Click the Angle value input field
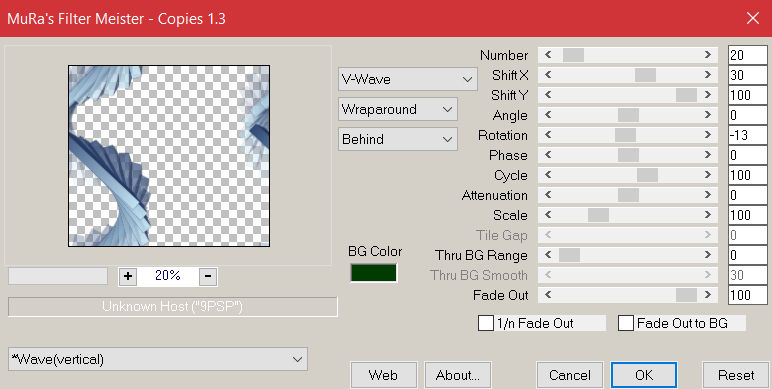The width and height of the screenshot is (772, 389). (747, 115)
